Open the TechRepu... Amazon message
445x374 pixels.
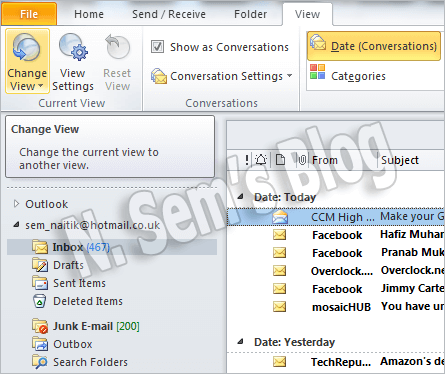(336, 362)
